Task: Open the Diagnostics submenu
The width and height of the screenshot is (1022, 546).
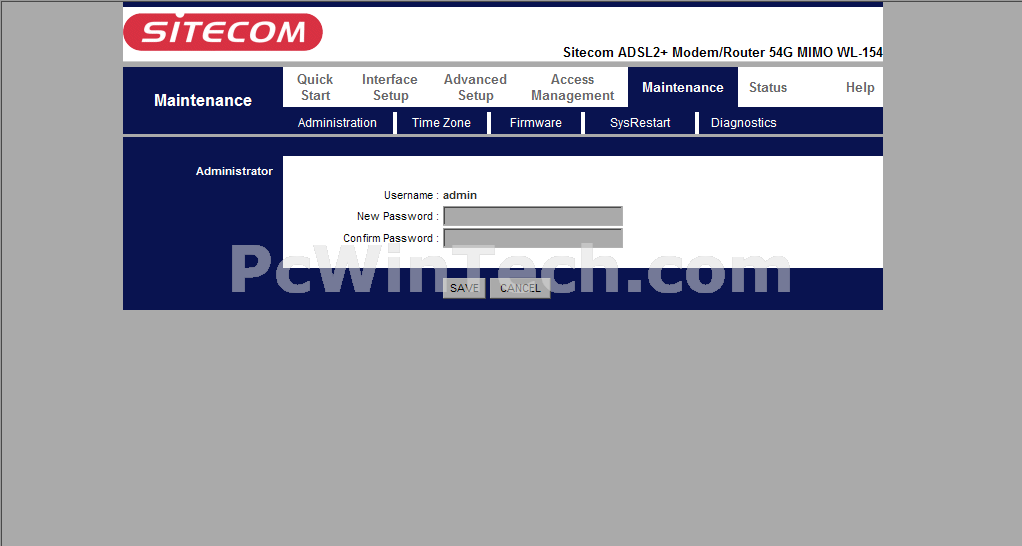Action: 744,122
